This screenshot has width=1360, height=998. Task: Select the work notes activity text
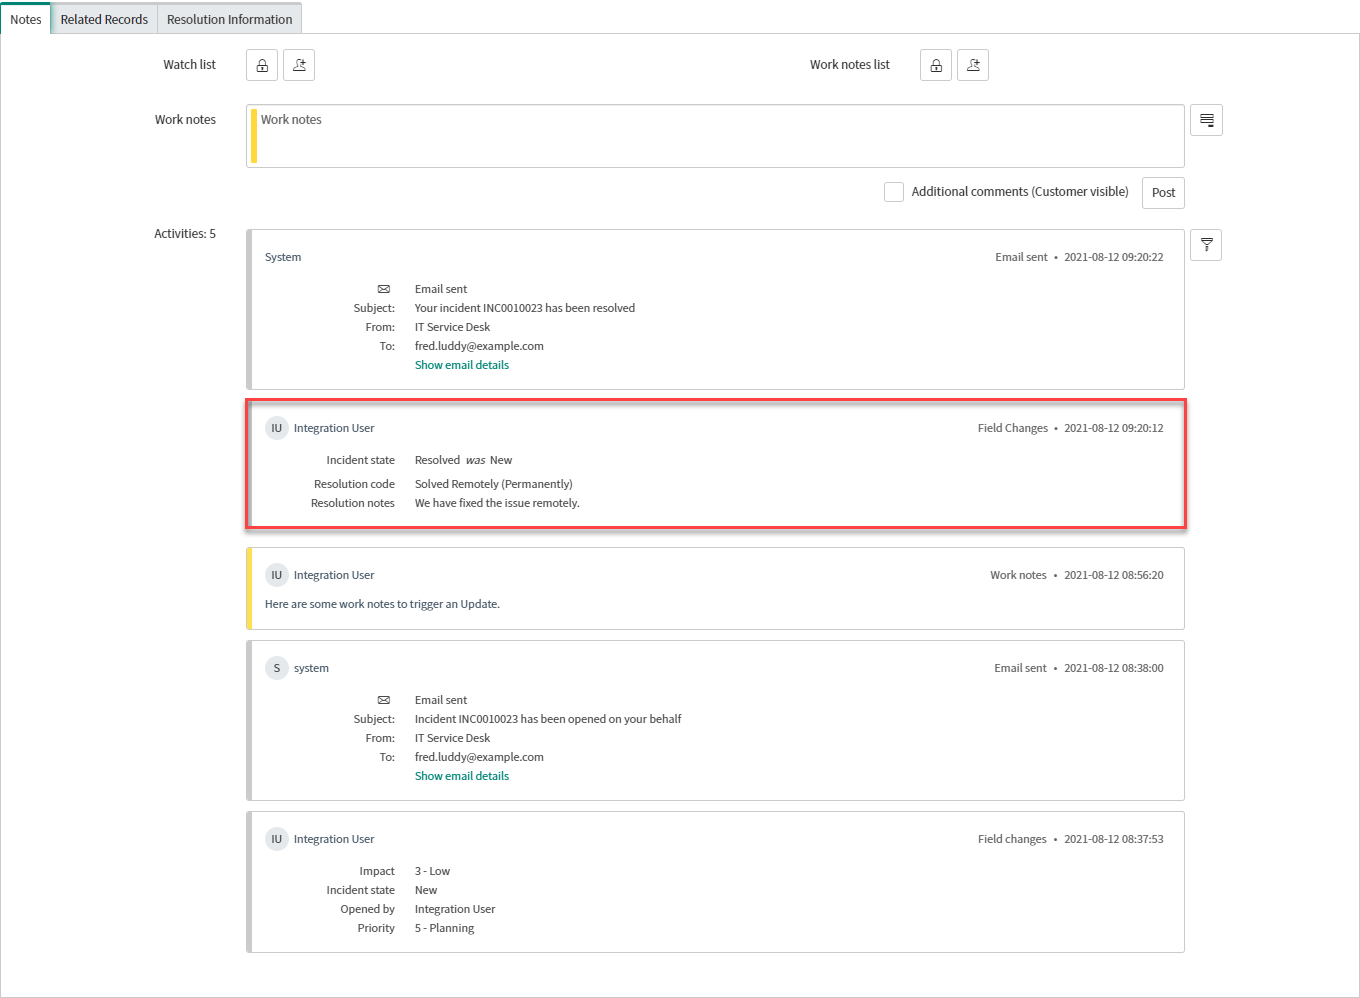tap(382, 604)
